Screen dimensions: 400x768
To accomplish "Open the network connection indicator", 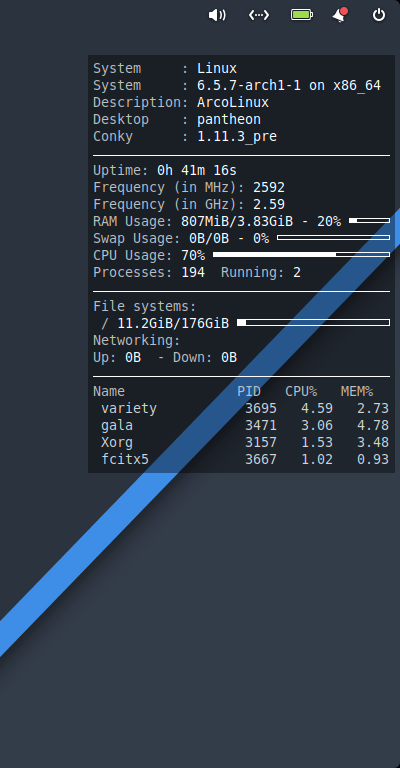I will click(259, 15).
